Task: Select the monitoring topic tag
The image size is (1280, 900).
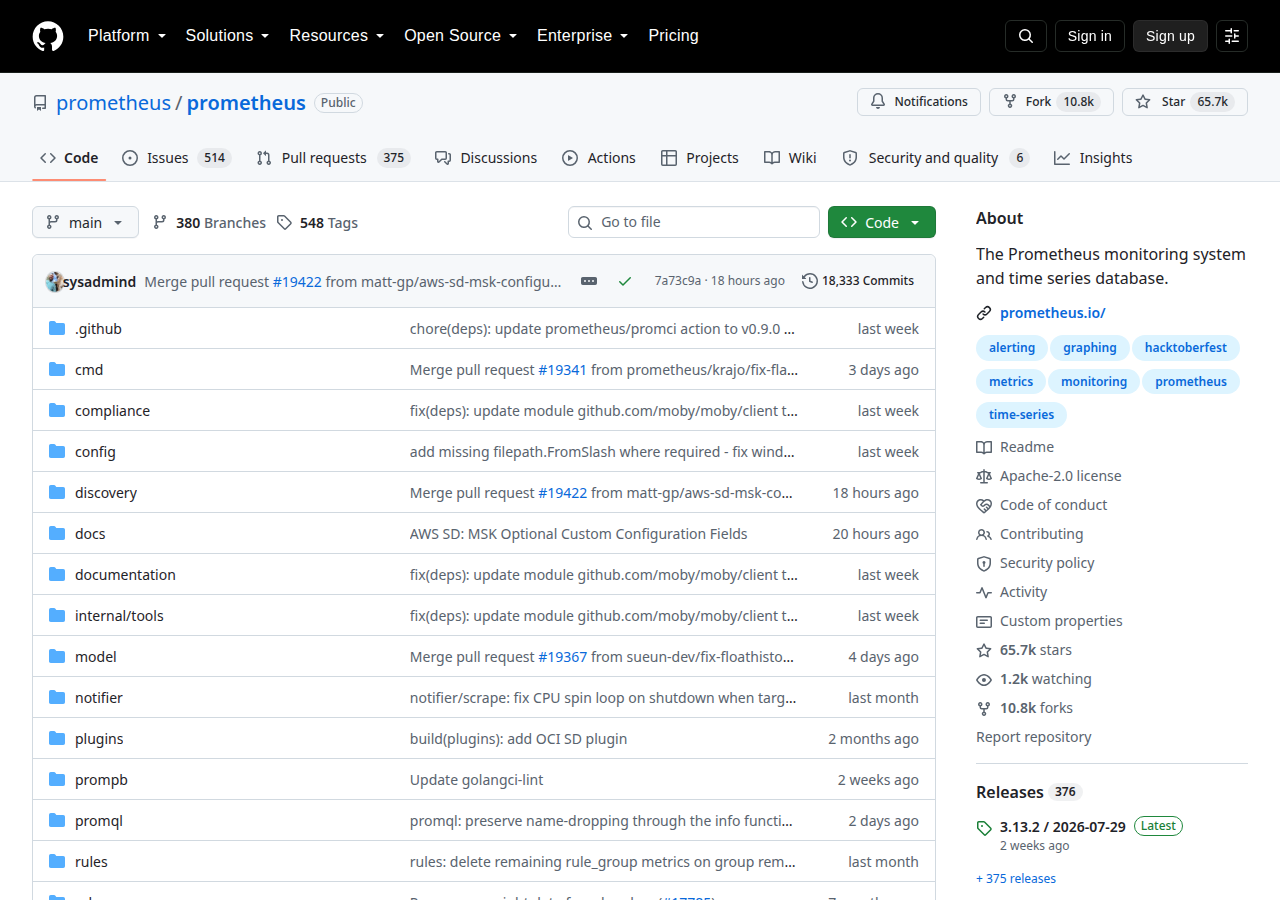Action: click(x=1094, y=381)
